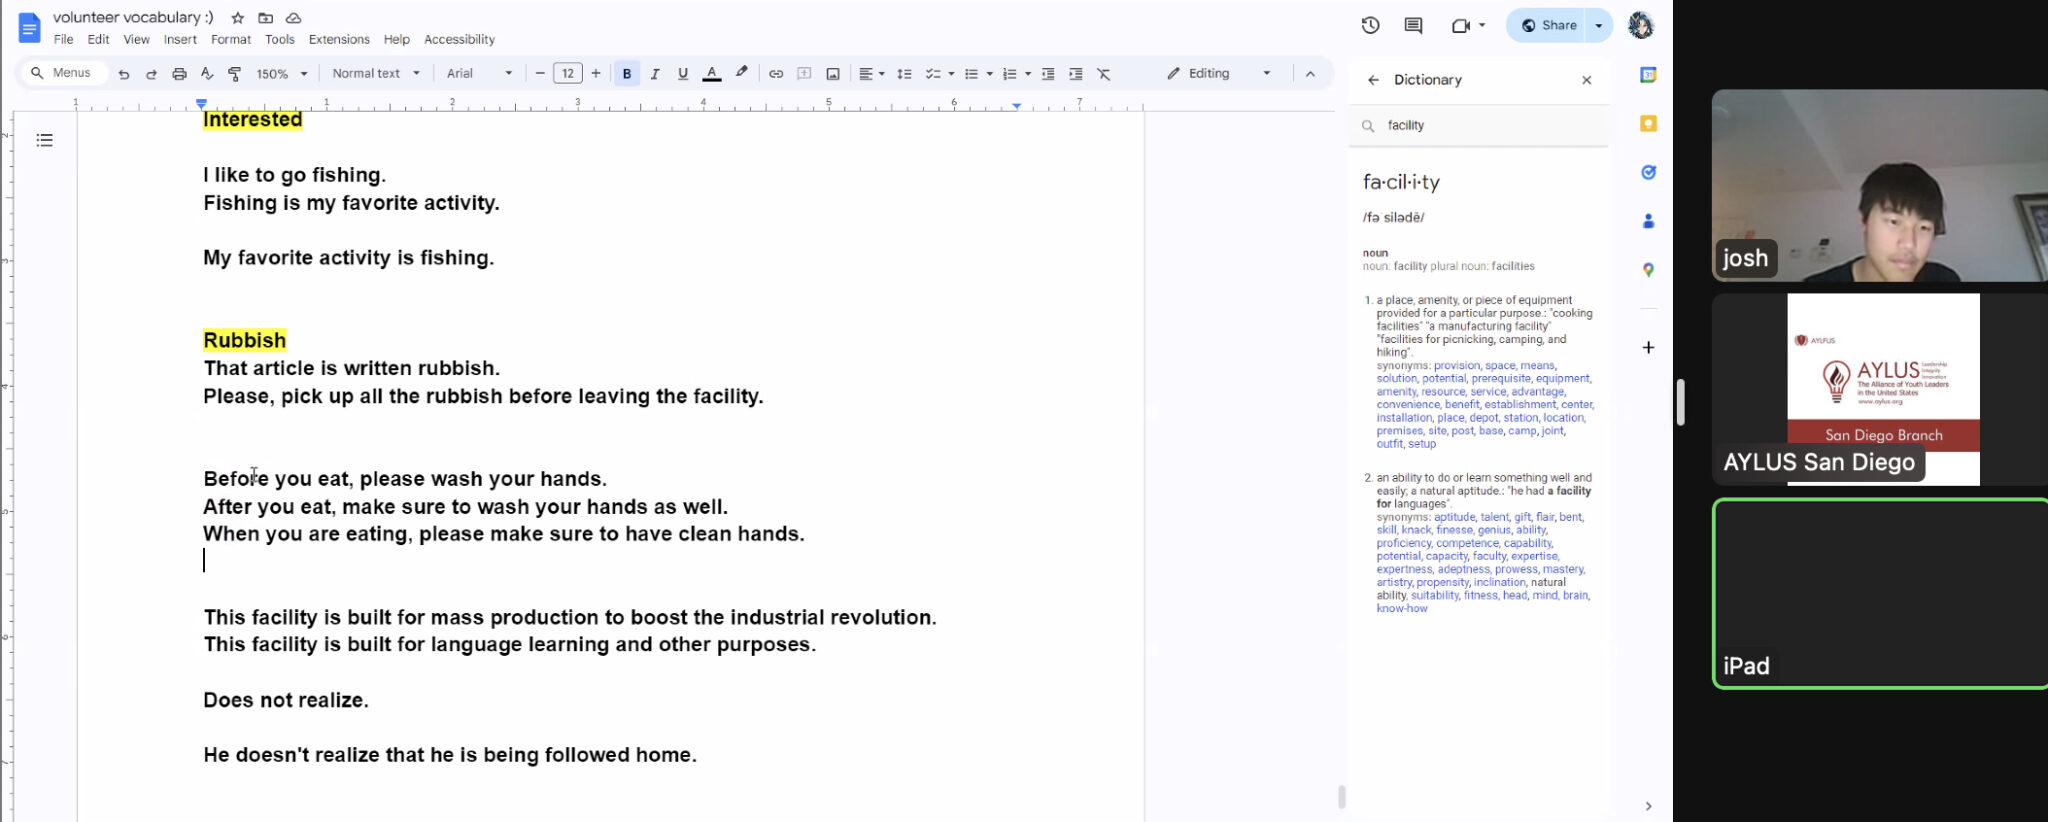This screenshot has height=822, width=2048.
Task: Open the Google Docs home icon
Action: point(29,28)
